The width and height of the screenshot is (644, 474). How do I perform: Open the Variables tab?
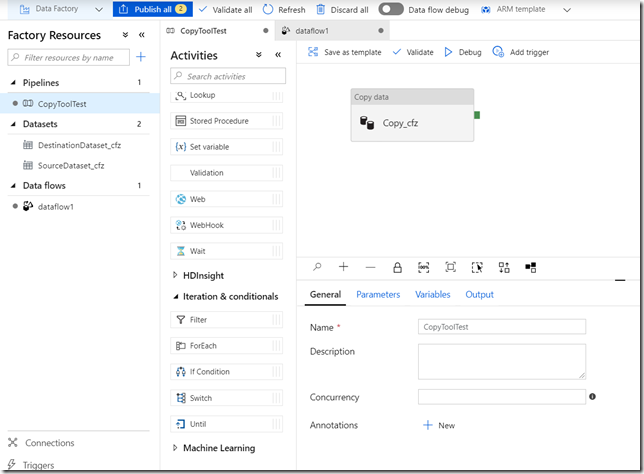pyautogui.click(x=432, y=294)
